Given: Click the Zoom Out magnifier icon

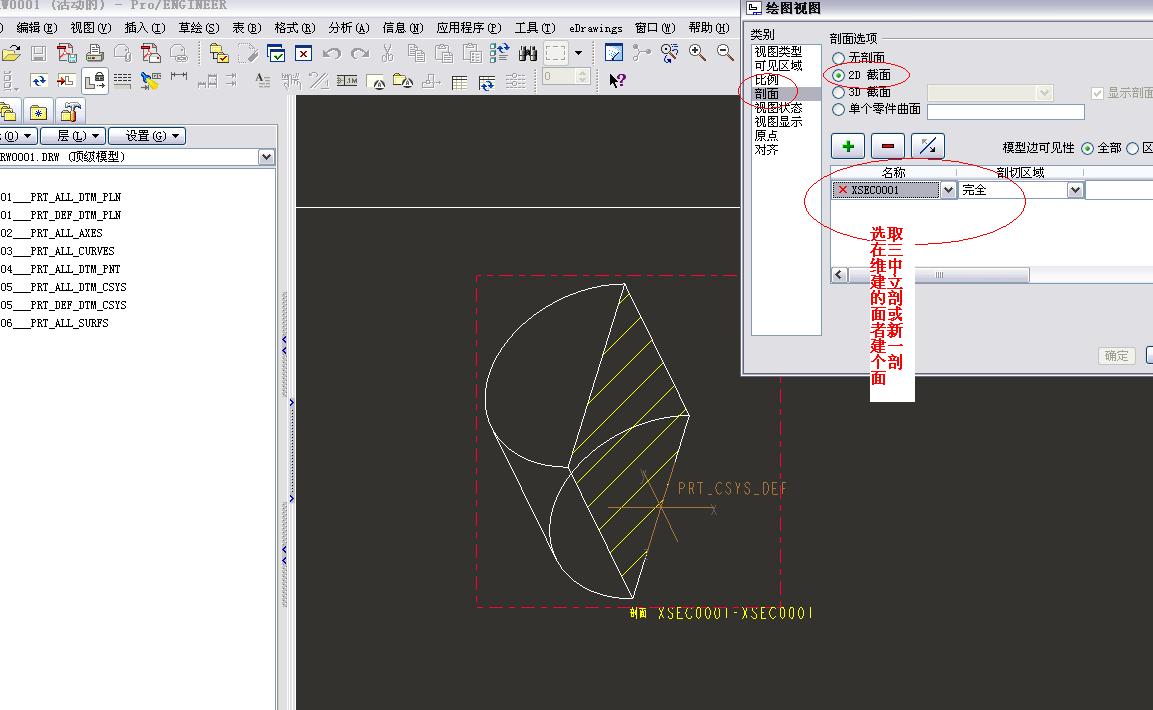Looking at the screenshot, I should click(725, 53).
